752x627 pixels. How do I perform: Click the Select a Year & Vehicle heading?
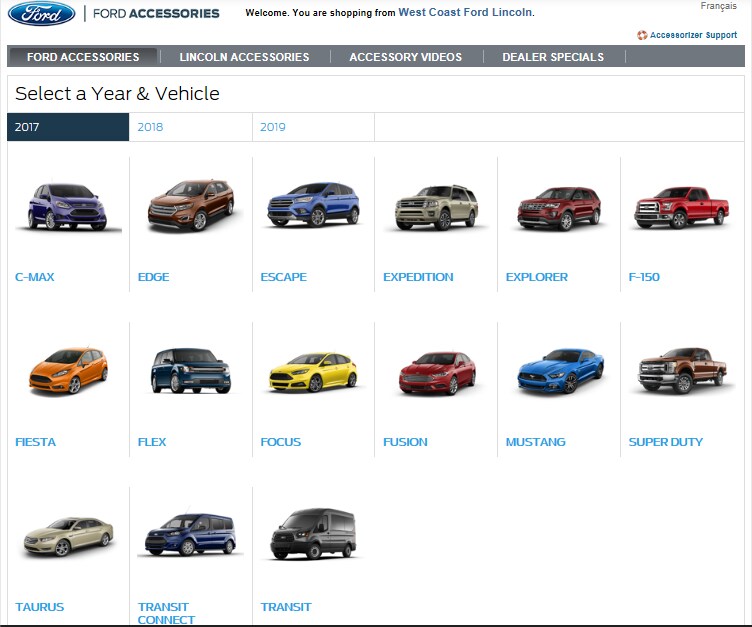point(118,94)
